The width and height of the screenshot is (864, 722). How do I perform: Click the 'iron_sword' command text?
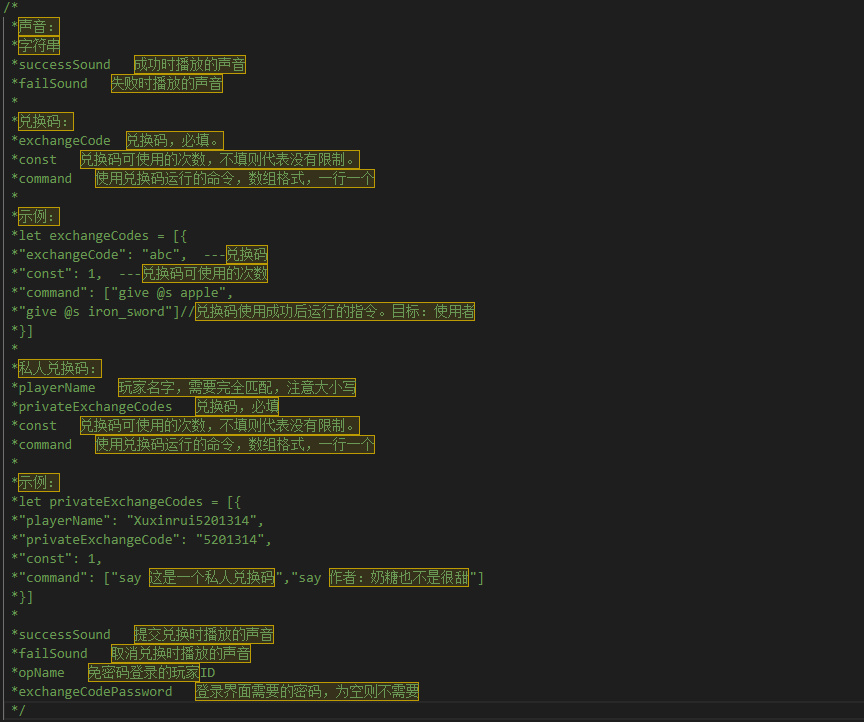click(126, 312)
